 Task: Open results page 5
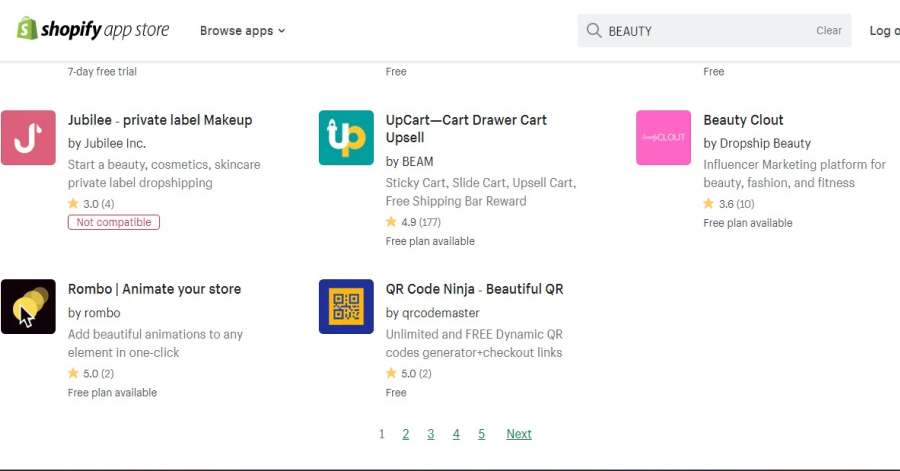481,434
